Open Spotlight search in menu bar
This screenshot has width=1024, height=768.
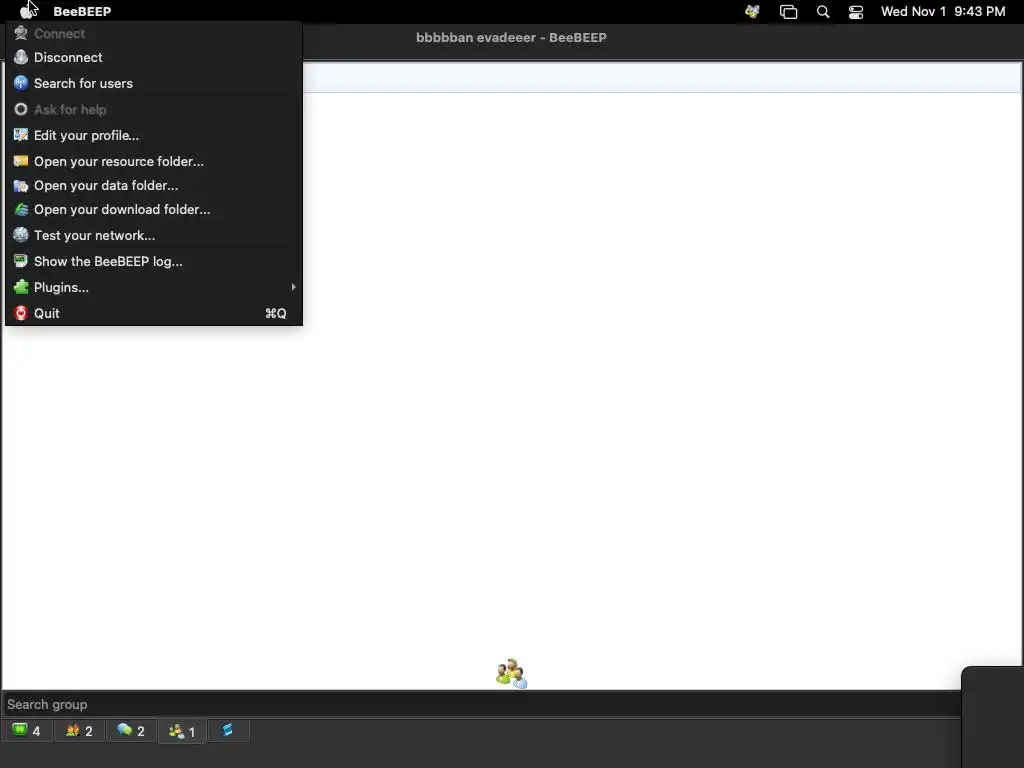click(823, 12)
